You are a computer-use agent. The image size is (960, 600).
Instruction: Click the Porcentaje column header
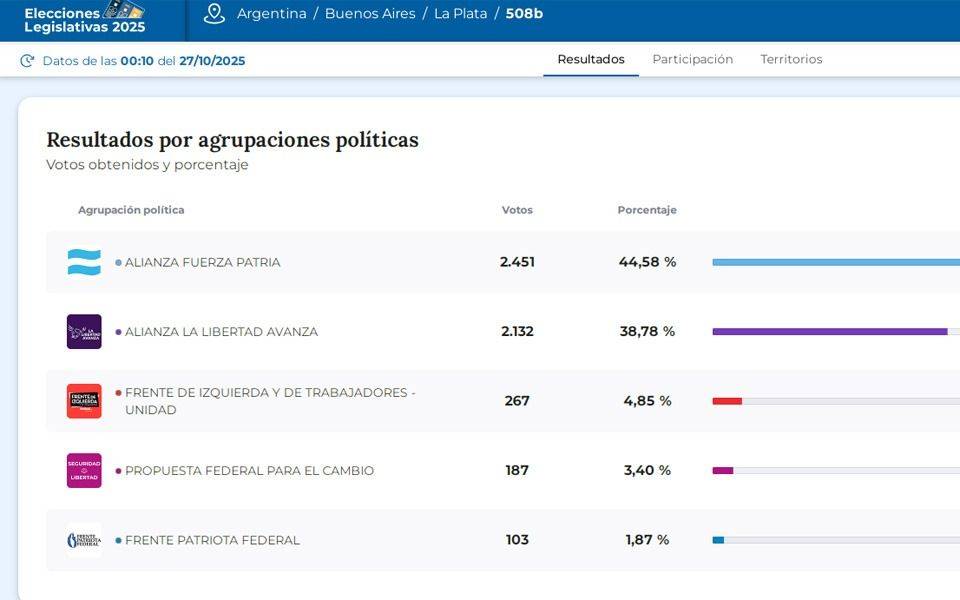(647, 210)
